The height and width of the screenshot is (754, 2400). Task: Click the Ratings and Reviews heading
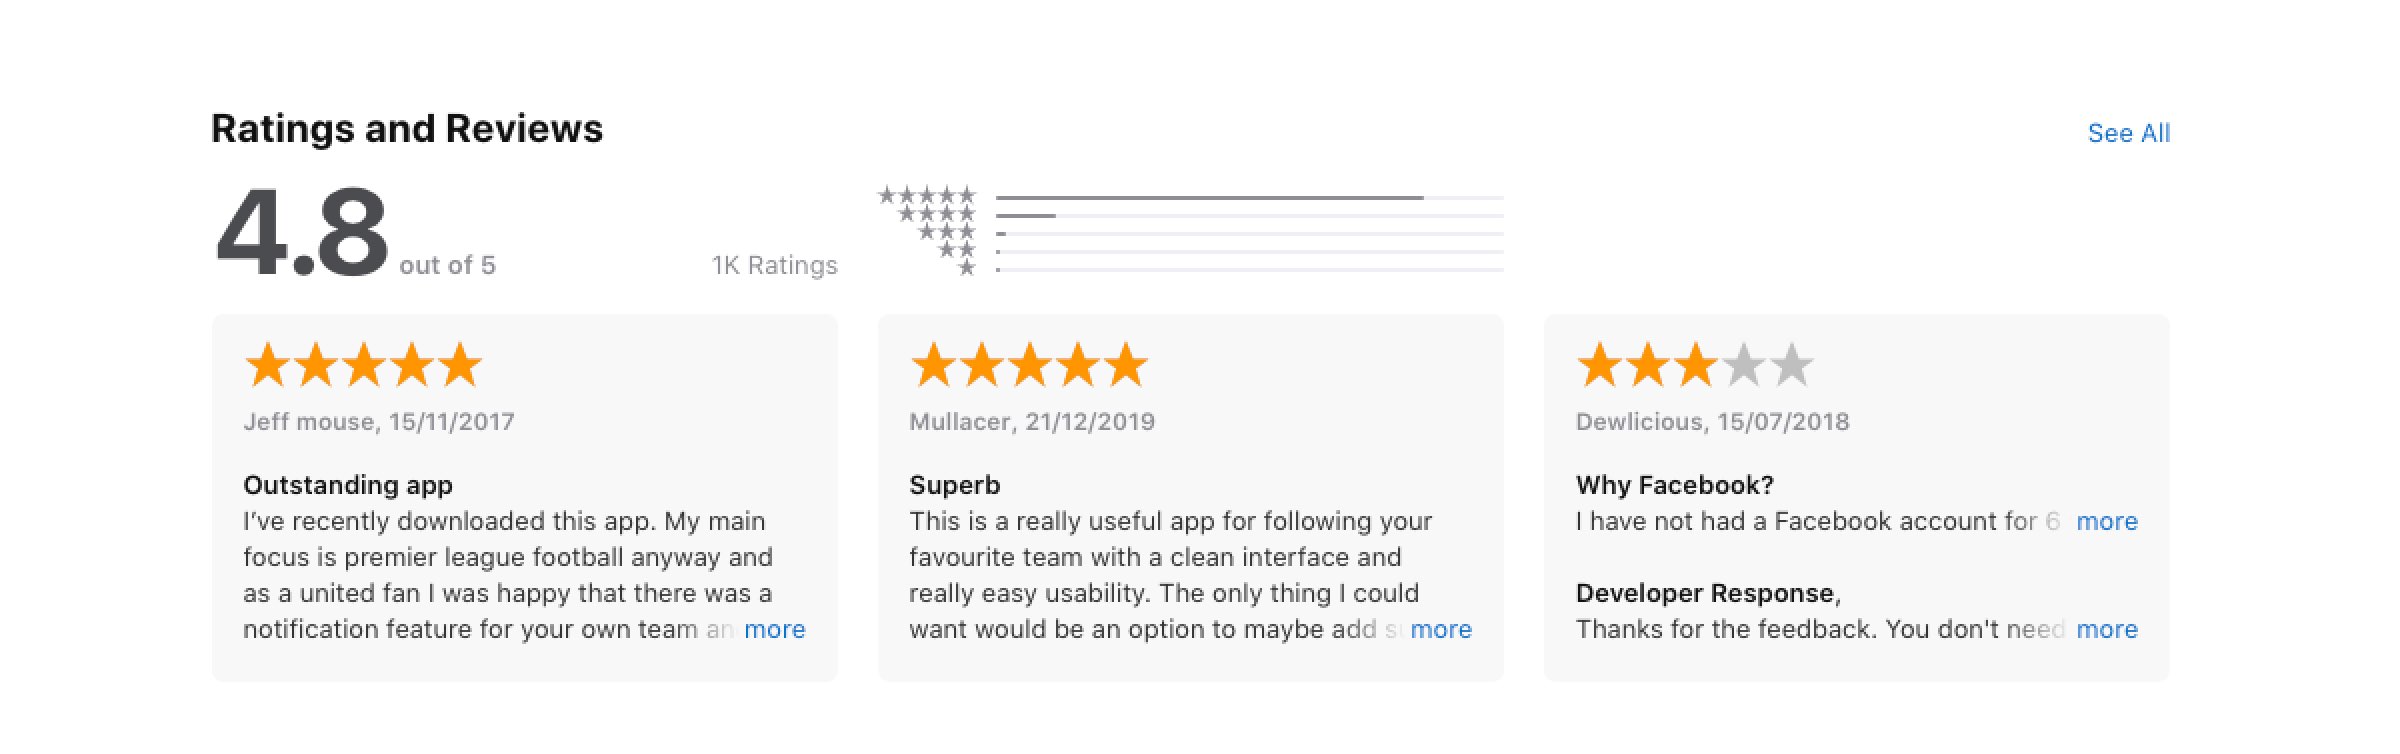[407, 129]
